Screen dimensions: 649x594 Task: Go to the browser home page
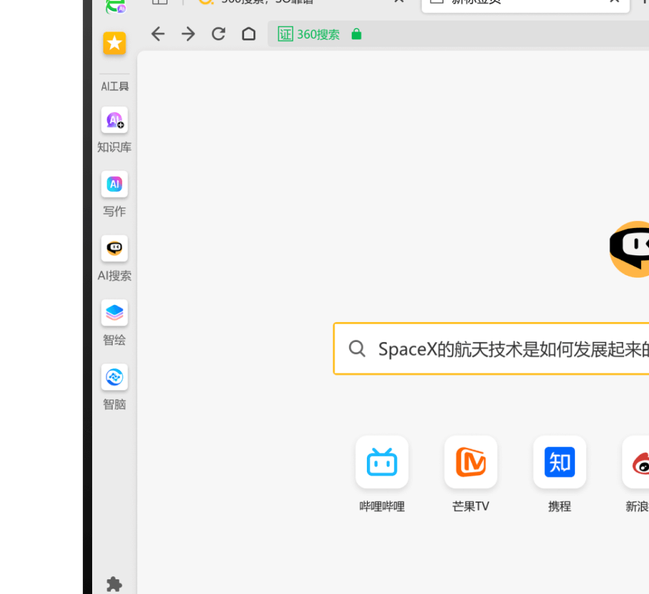click(248, 34)
